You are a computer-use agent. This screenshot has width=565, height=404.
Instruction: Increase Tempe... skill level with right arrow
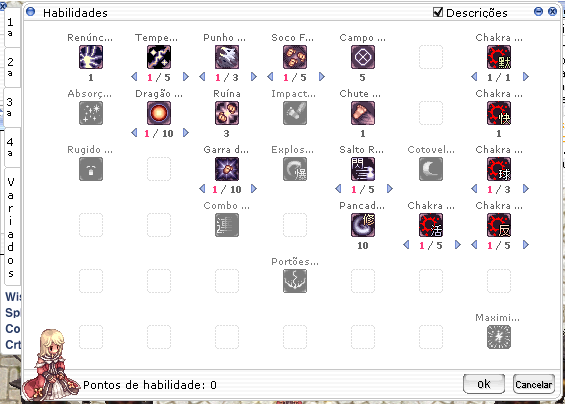click(186, 77)
